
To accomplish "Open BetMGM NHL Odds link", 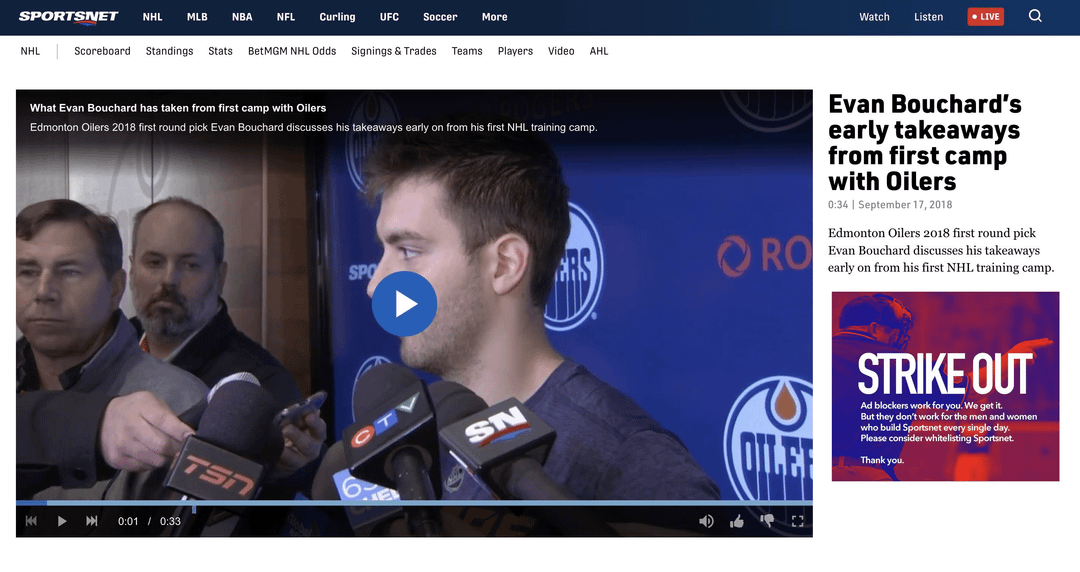I will coord(292,51).
